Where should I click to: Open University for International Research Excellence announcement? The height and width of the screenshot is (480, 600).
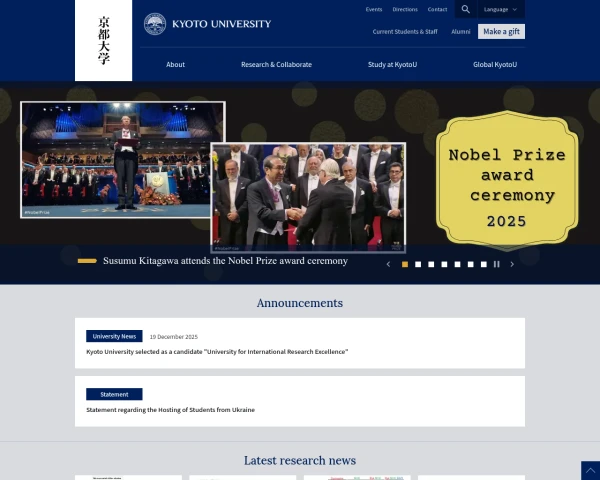[x=217, y=352]
